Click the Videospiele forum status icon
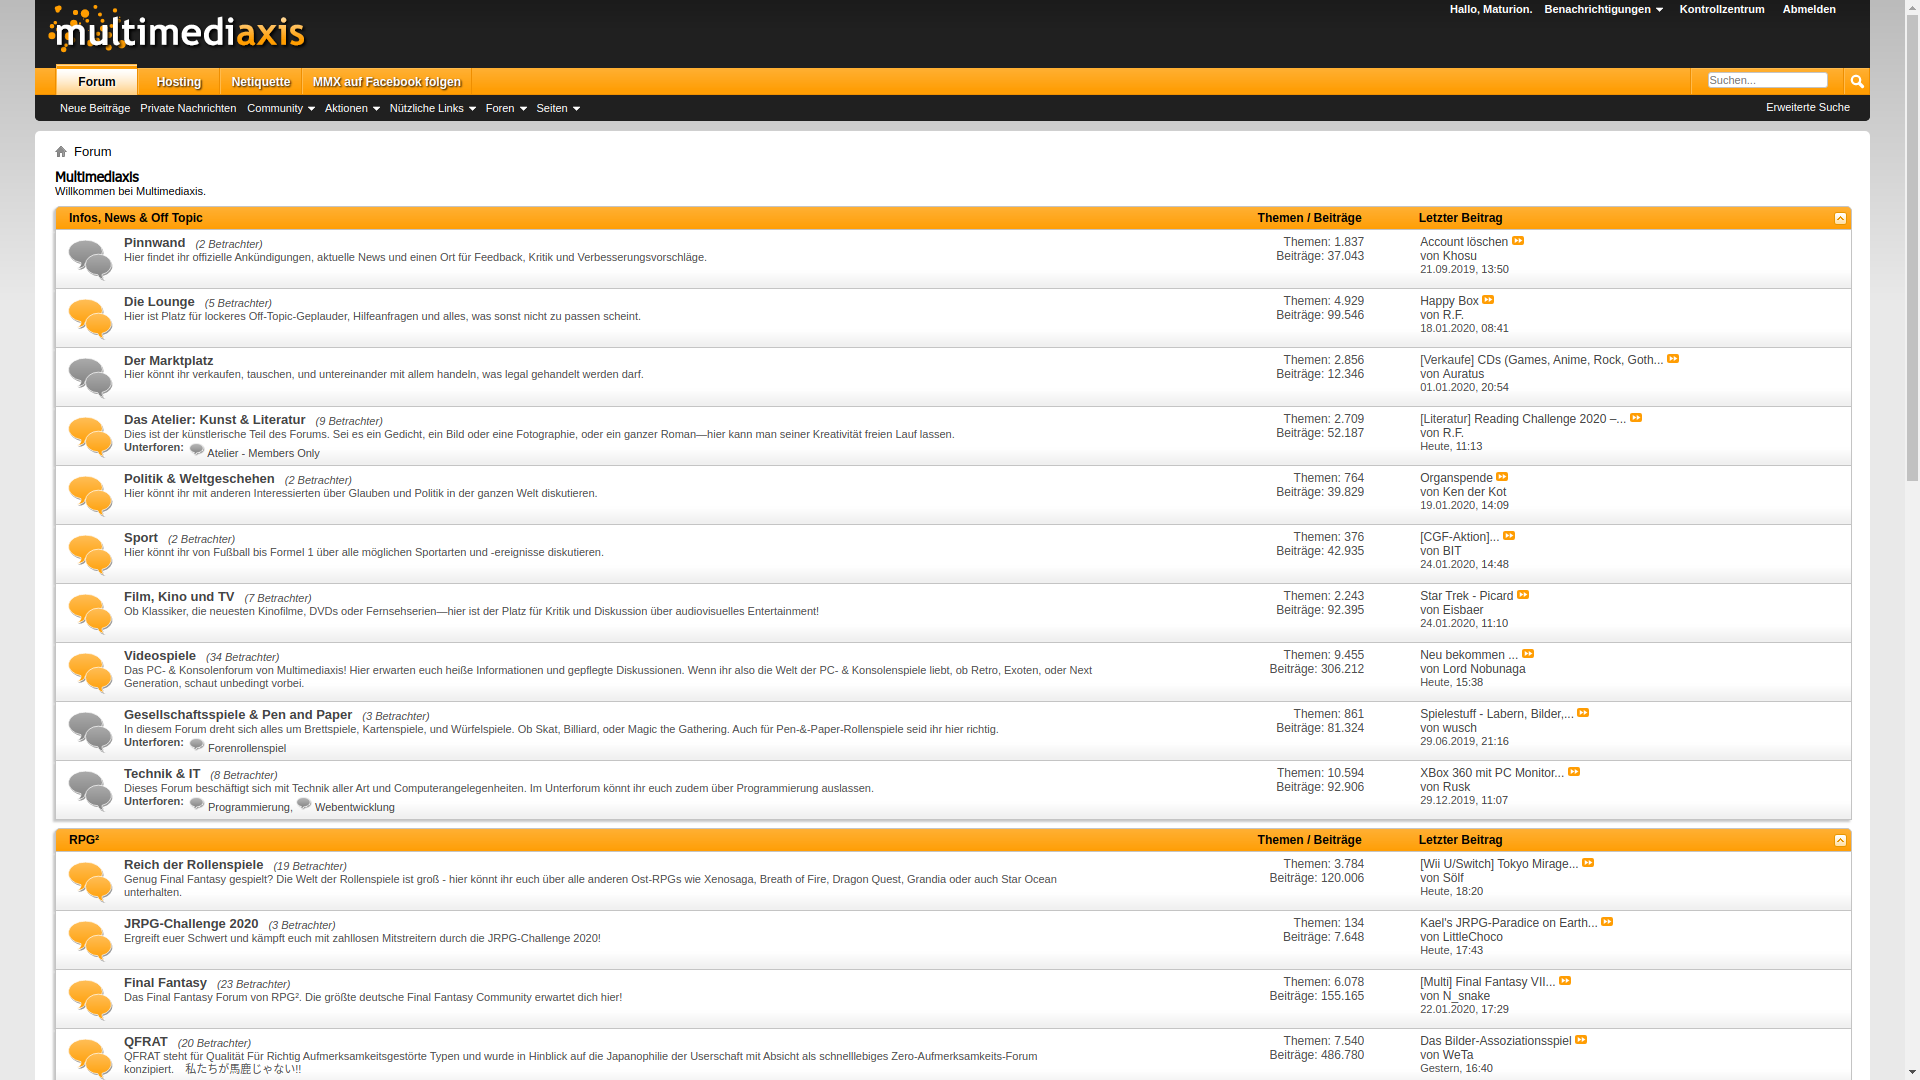Viewport: 1920px width, 1080px height. click(90, 673)
